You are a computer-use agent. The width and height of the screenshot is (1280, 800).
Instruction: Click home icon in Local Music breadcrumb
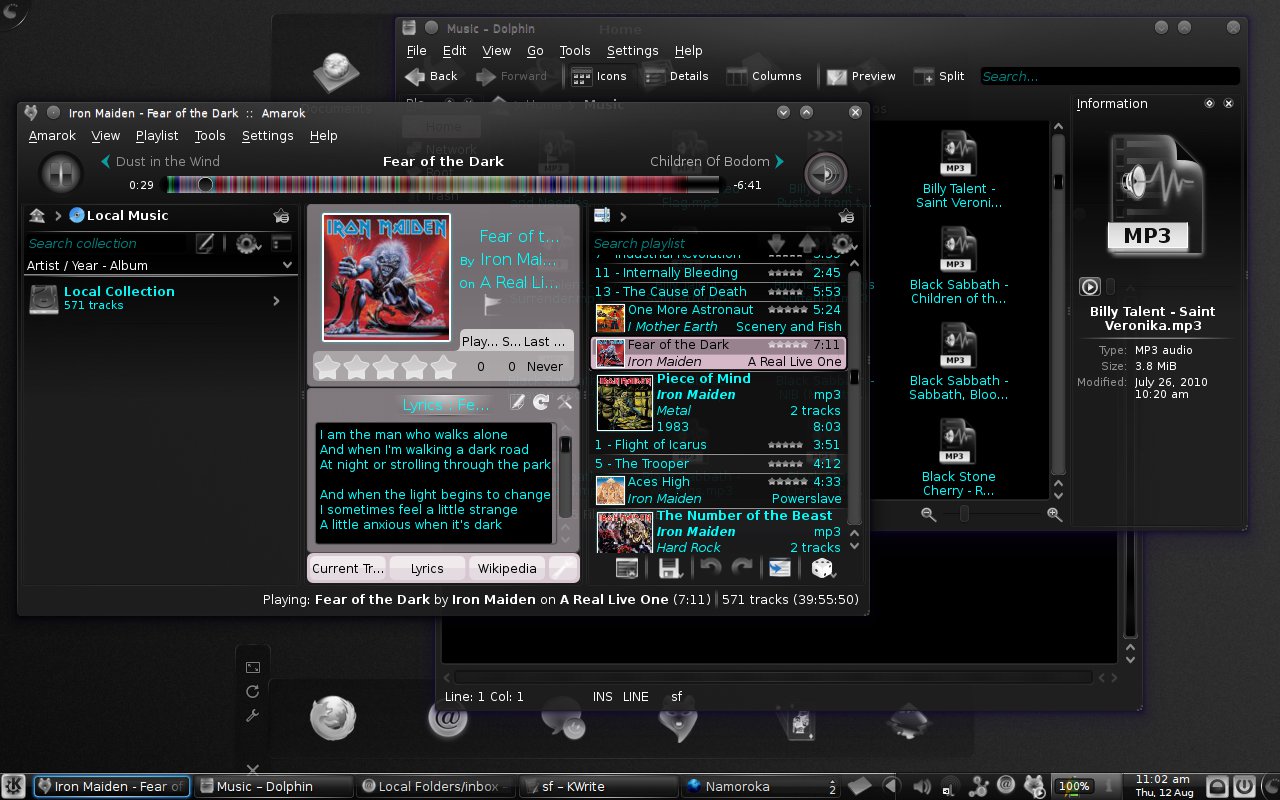(x=37, y=215)
